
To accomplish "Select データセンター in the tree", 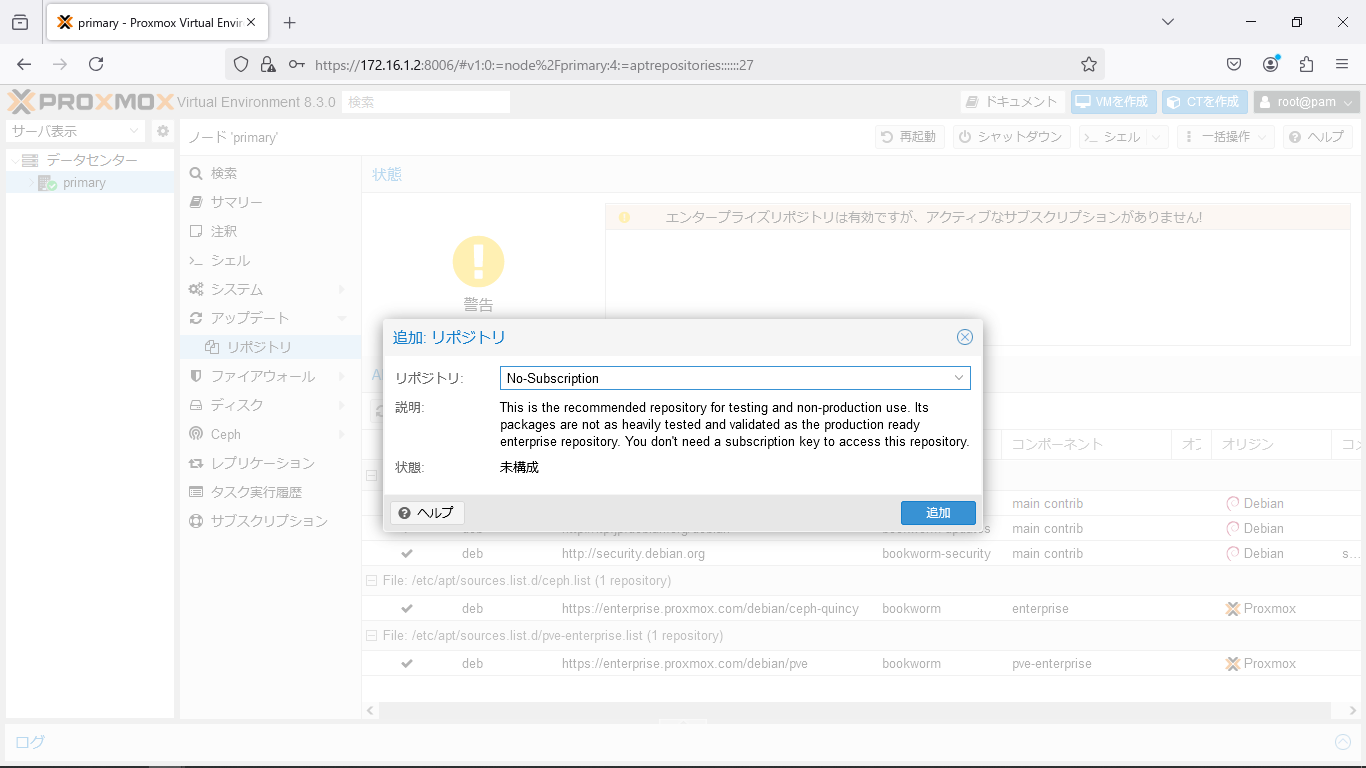I will (x=91, y=160).
